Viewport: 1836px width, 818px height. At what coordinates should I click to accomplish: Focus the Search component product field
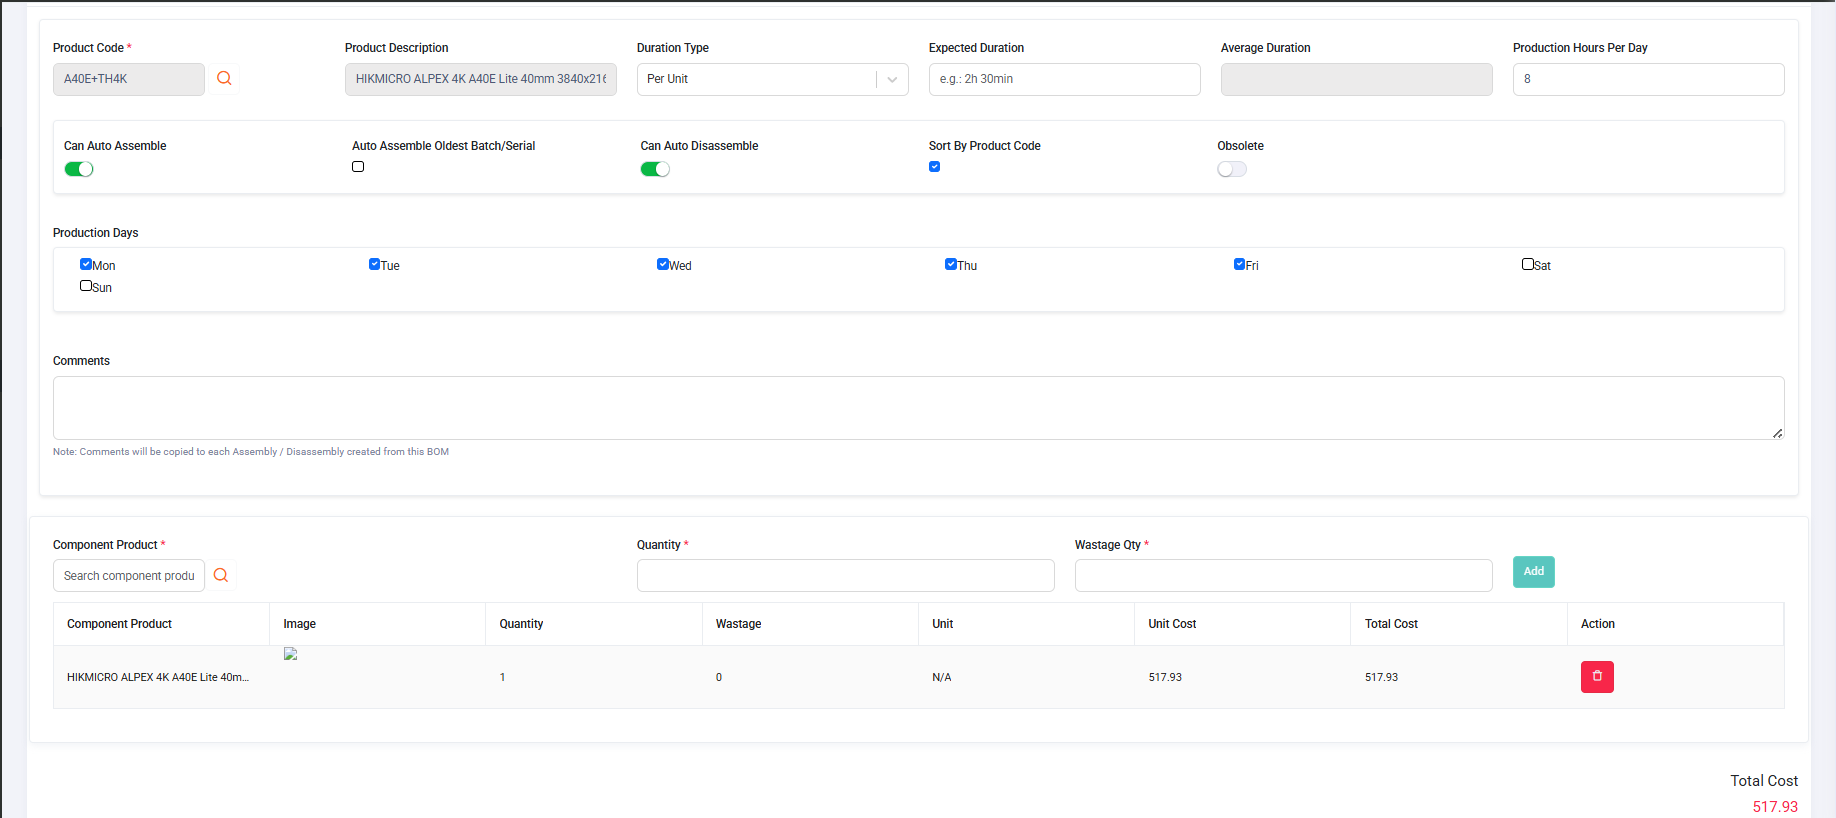(129, 576)
